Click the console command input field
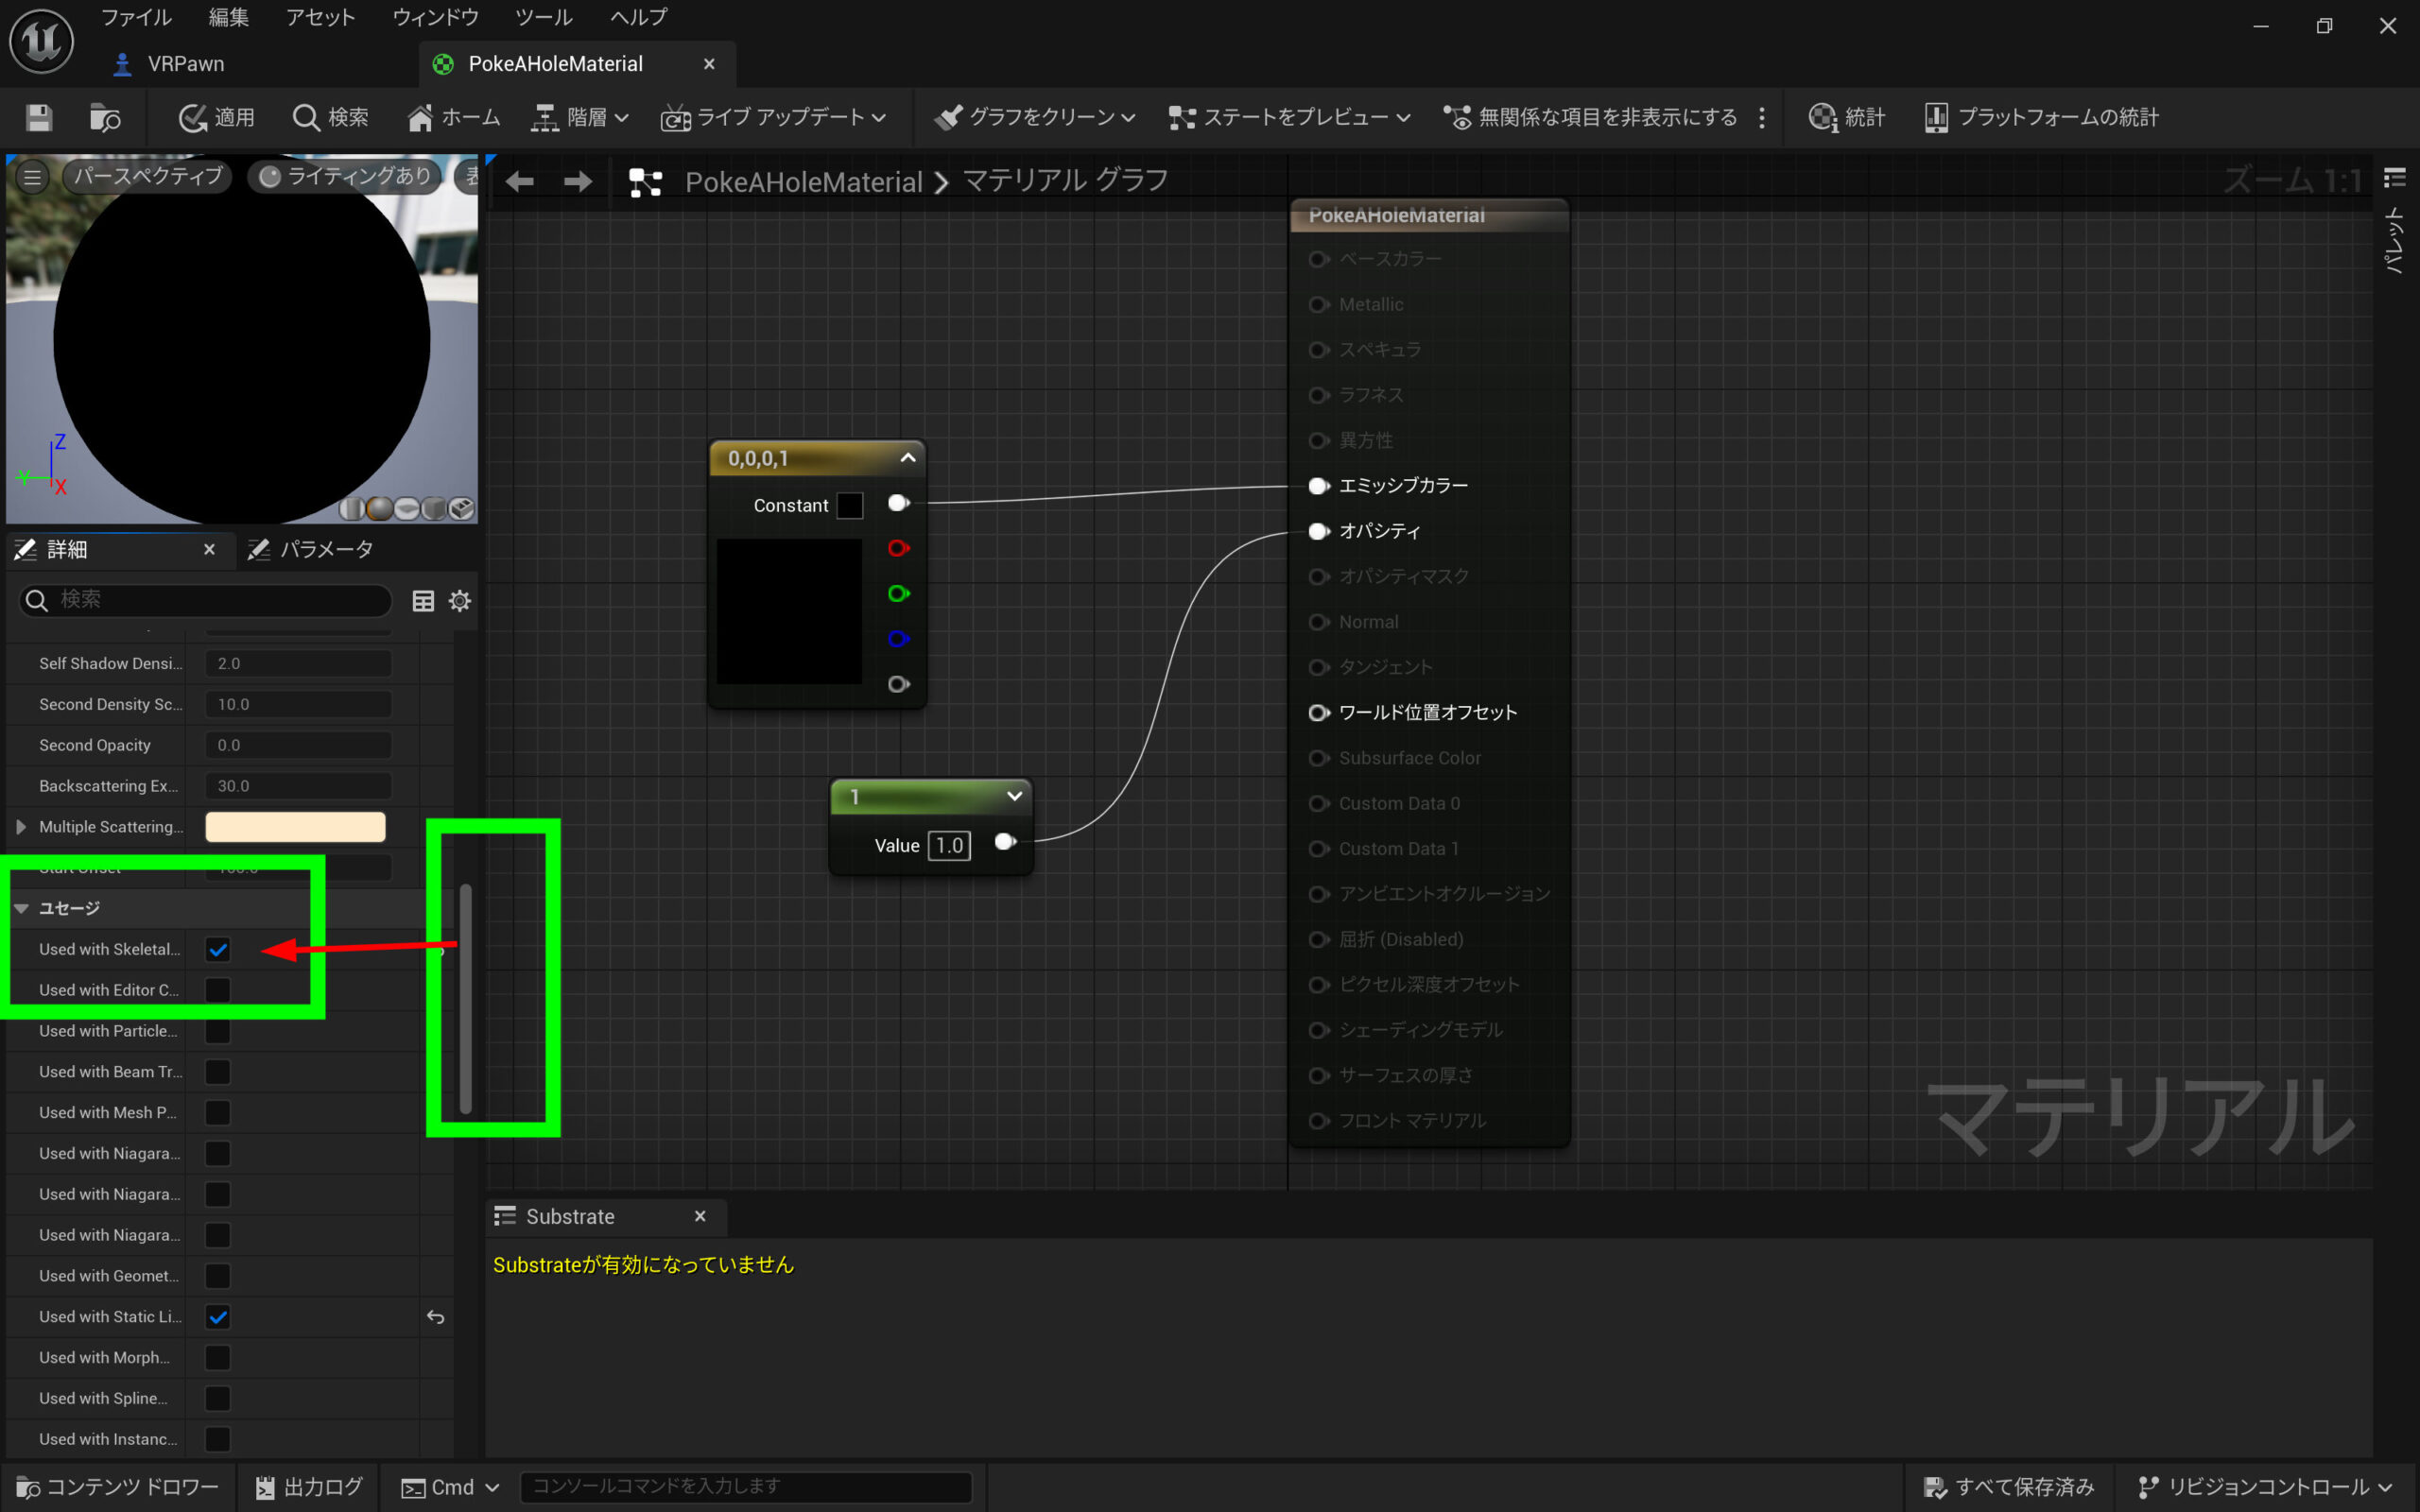2420x1512 pixels. [x=745, y=1487]
